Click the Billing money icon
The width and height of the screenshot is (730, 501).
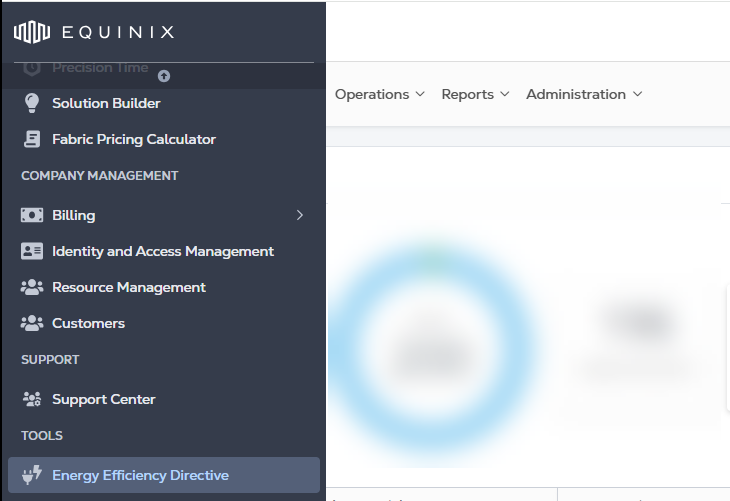pos(32,215)
